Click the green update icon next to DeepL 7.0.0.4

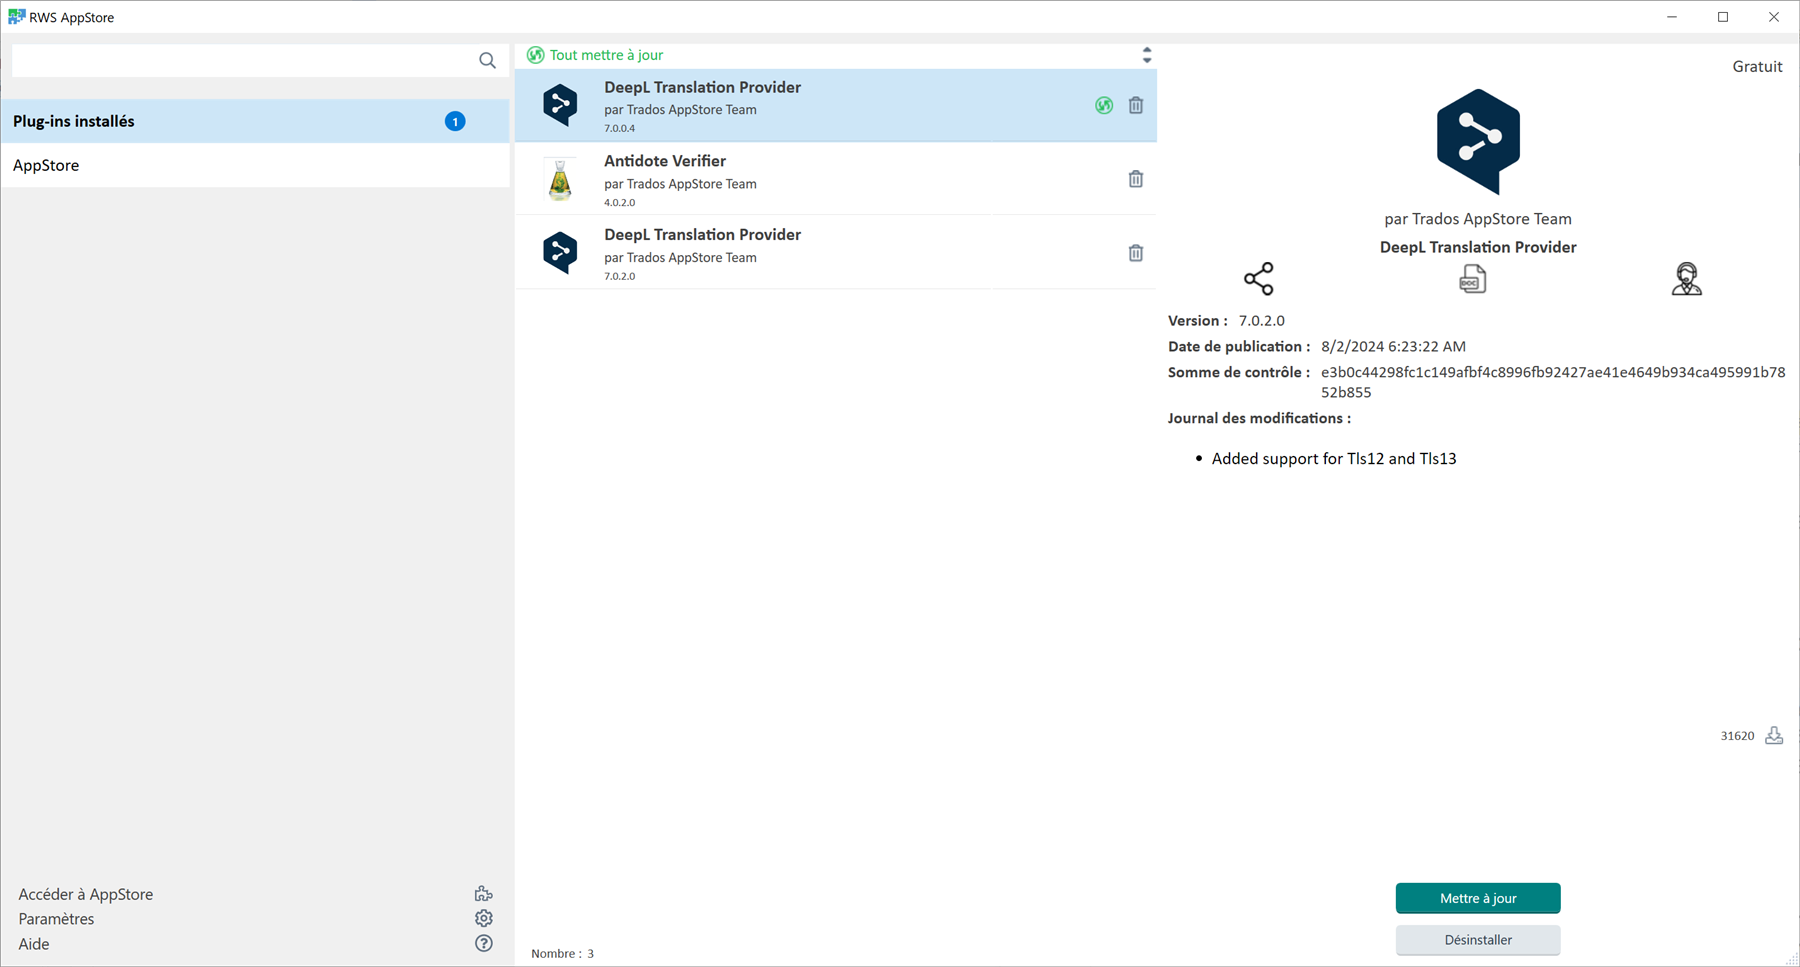[1103, 105]
